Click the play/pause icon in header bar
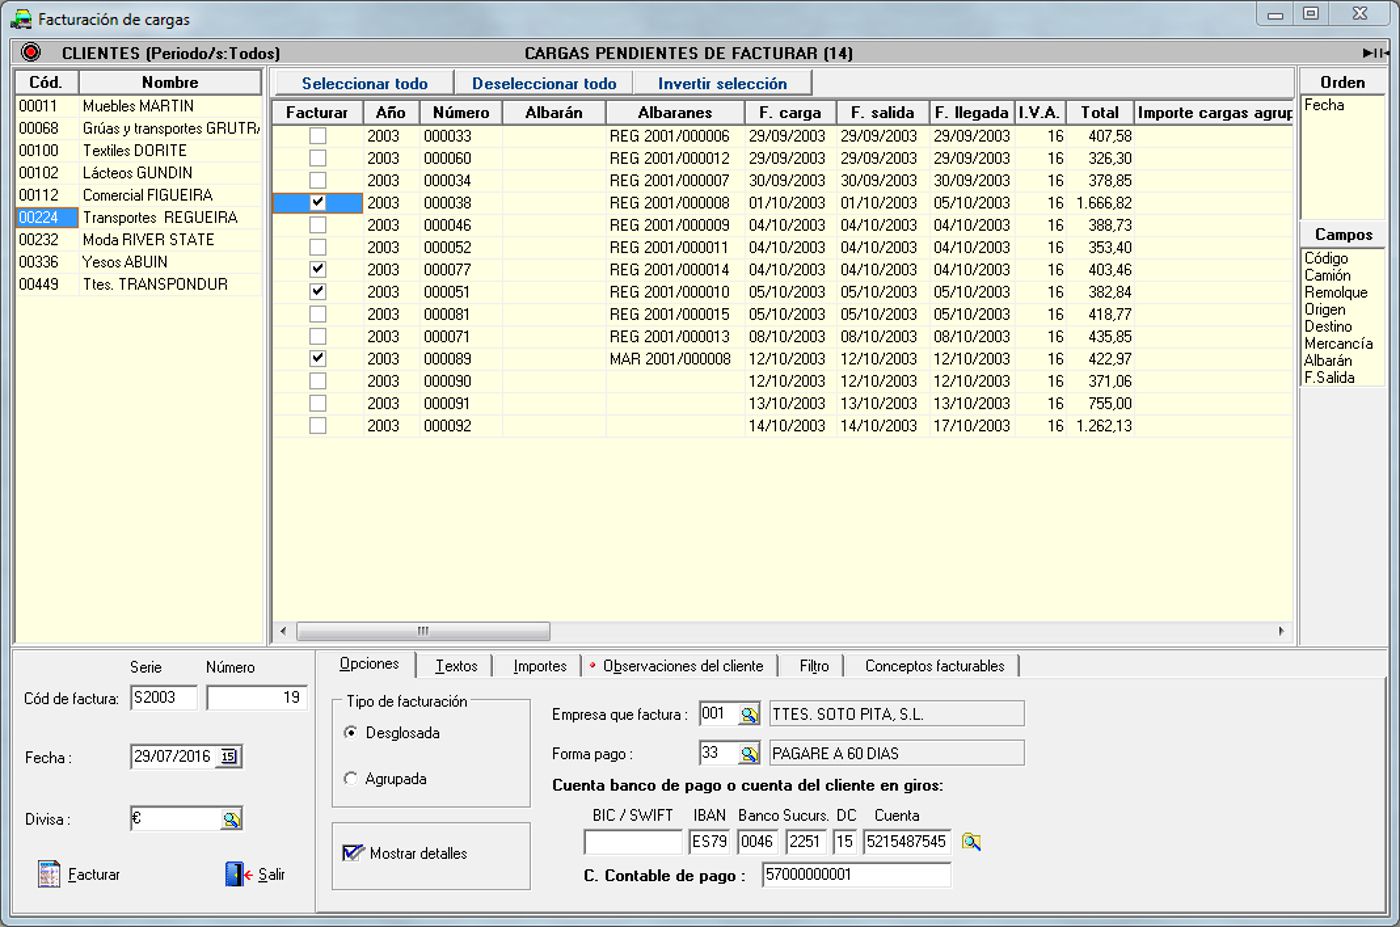The image size is (1400, 927). pyautogui.click(x=1375, y=53)
